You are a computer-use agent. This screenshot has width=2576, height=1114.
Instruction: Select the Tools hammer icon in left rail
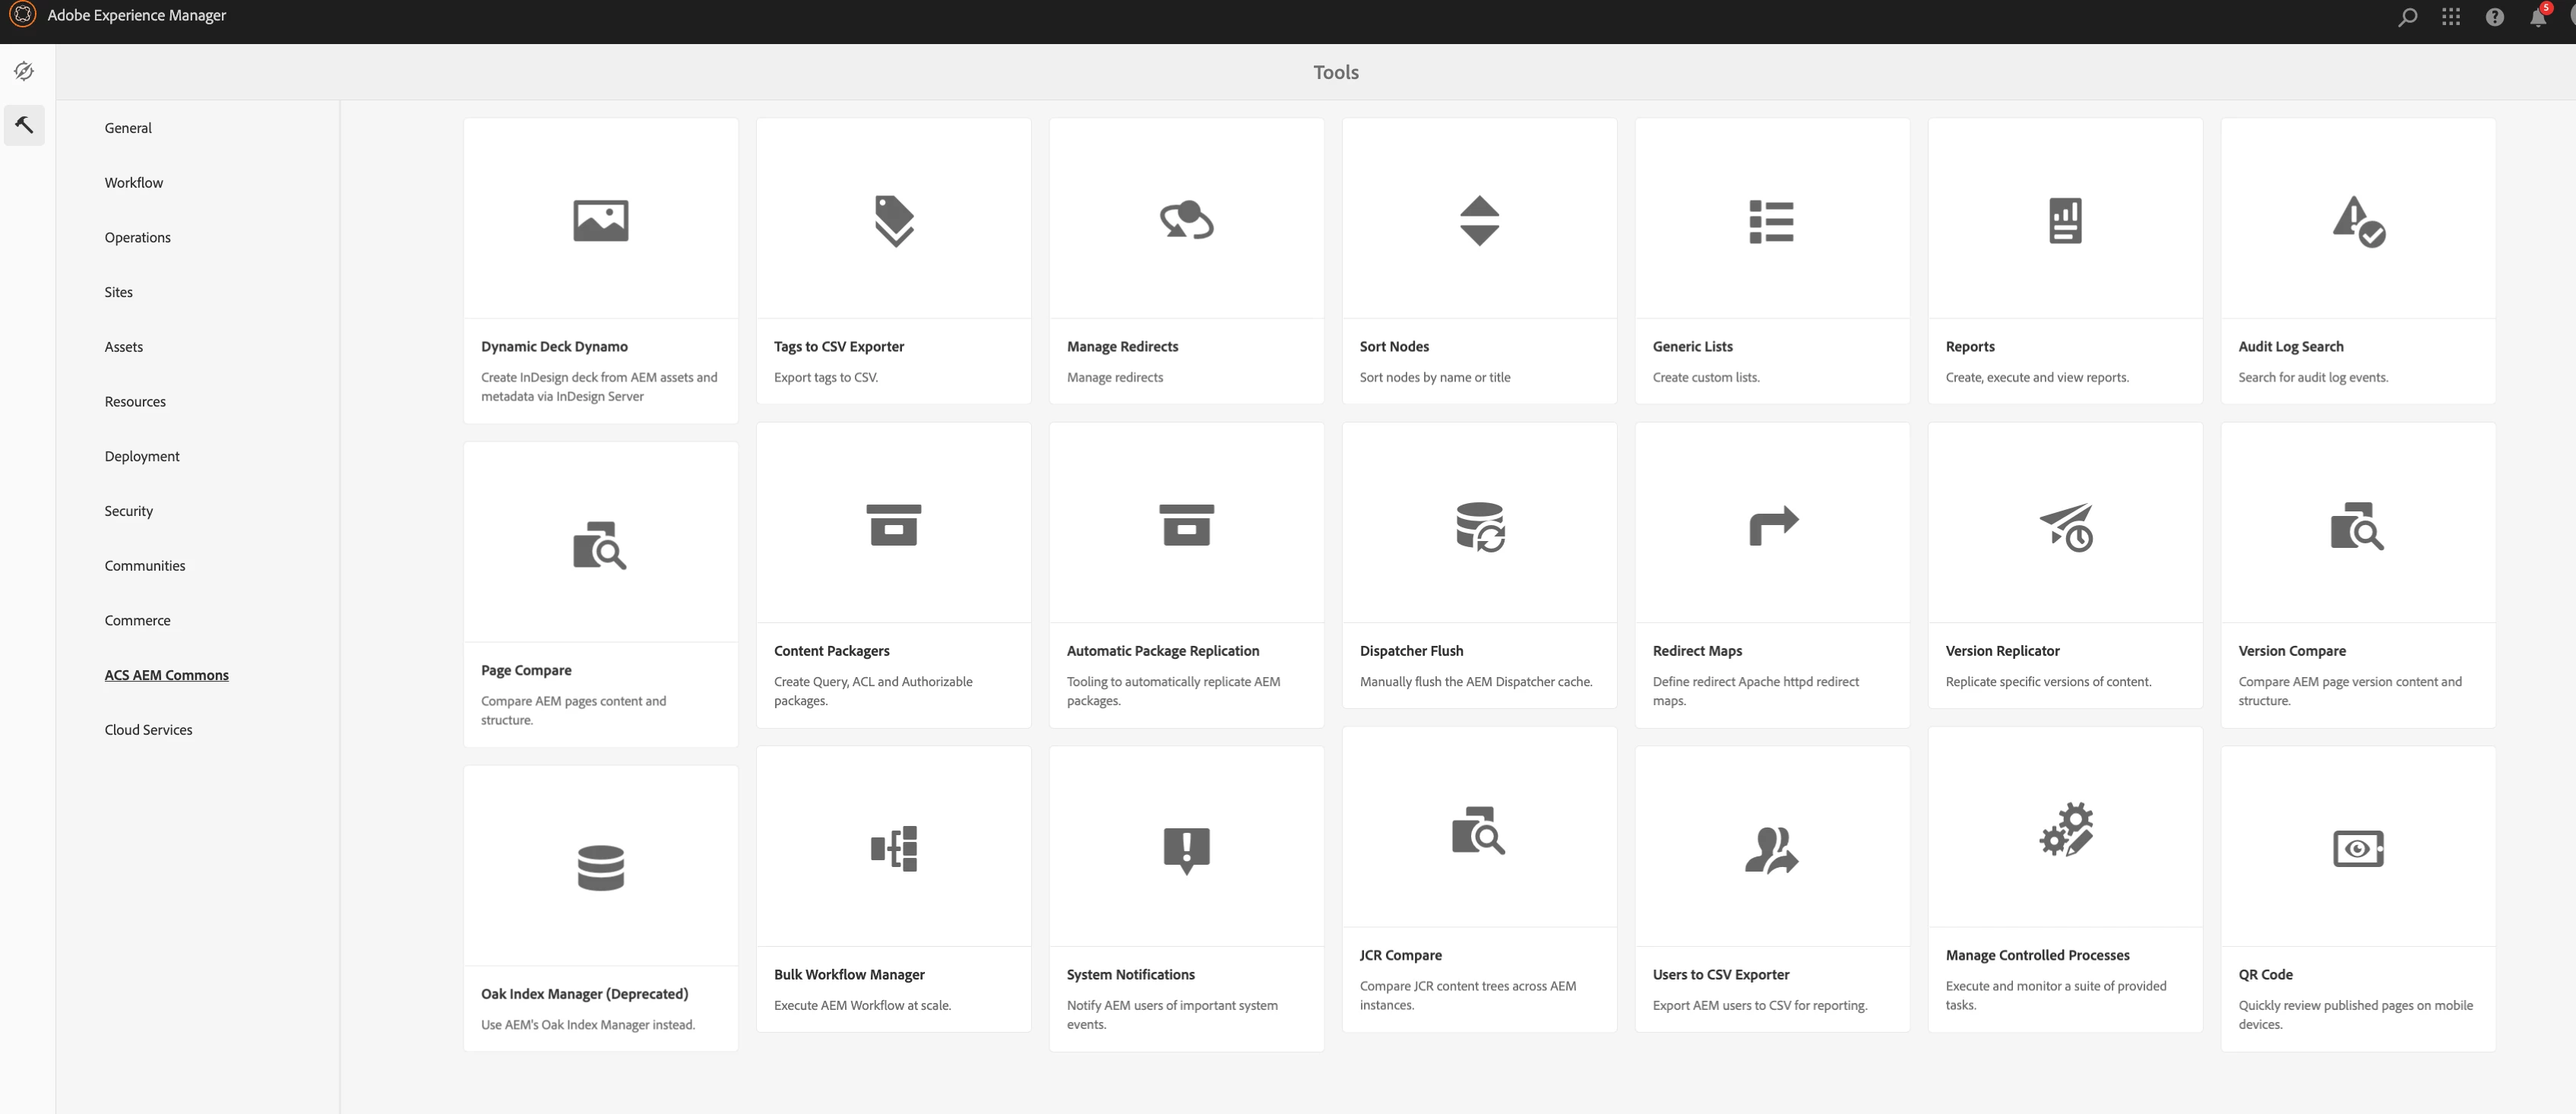tap(24, 125)
